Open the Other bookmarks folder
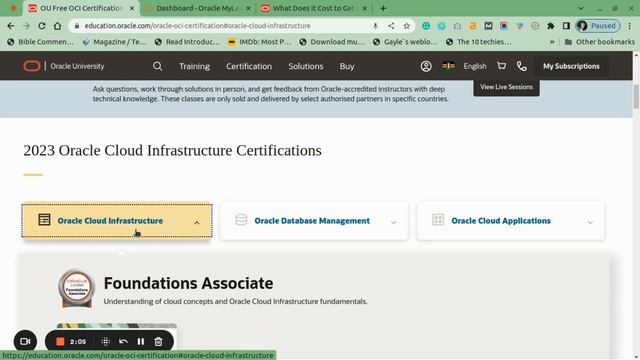This screenshot has width=640, height=360. pyautogui.click(x=600, y=42)
